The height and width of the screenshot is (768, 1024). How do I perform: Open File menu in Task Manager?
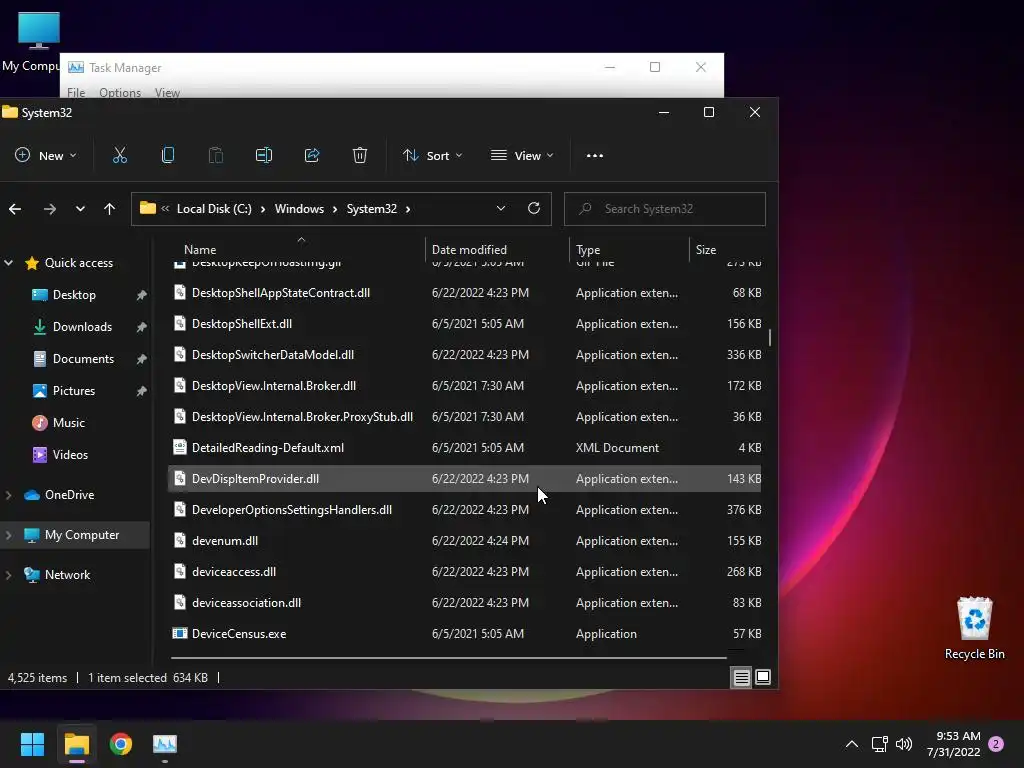pos(76,93)
